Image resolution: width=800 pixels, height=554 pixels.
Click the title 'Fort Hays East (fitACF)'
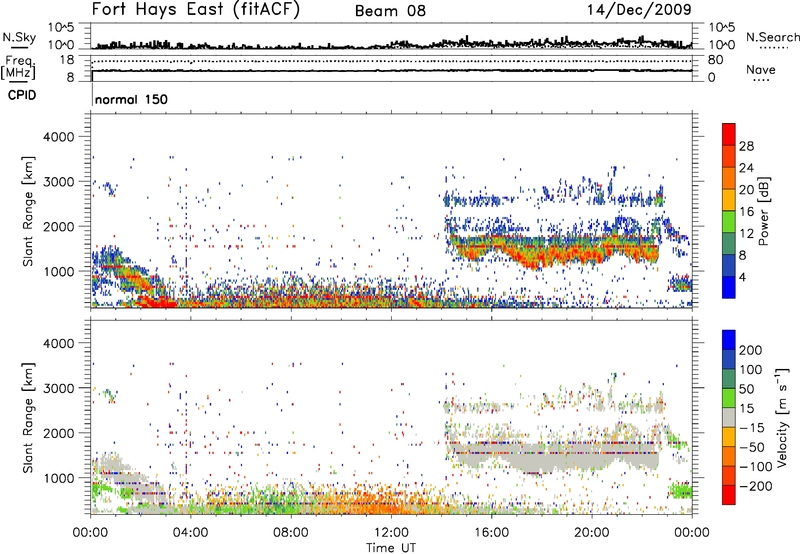click(x=195, y=9)
